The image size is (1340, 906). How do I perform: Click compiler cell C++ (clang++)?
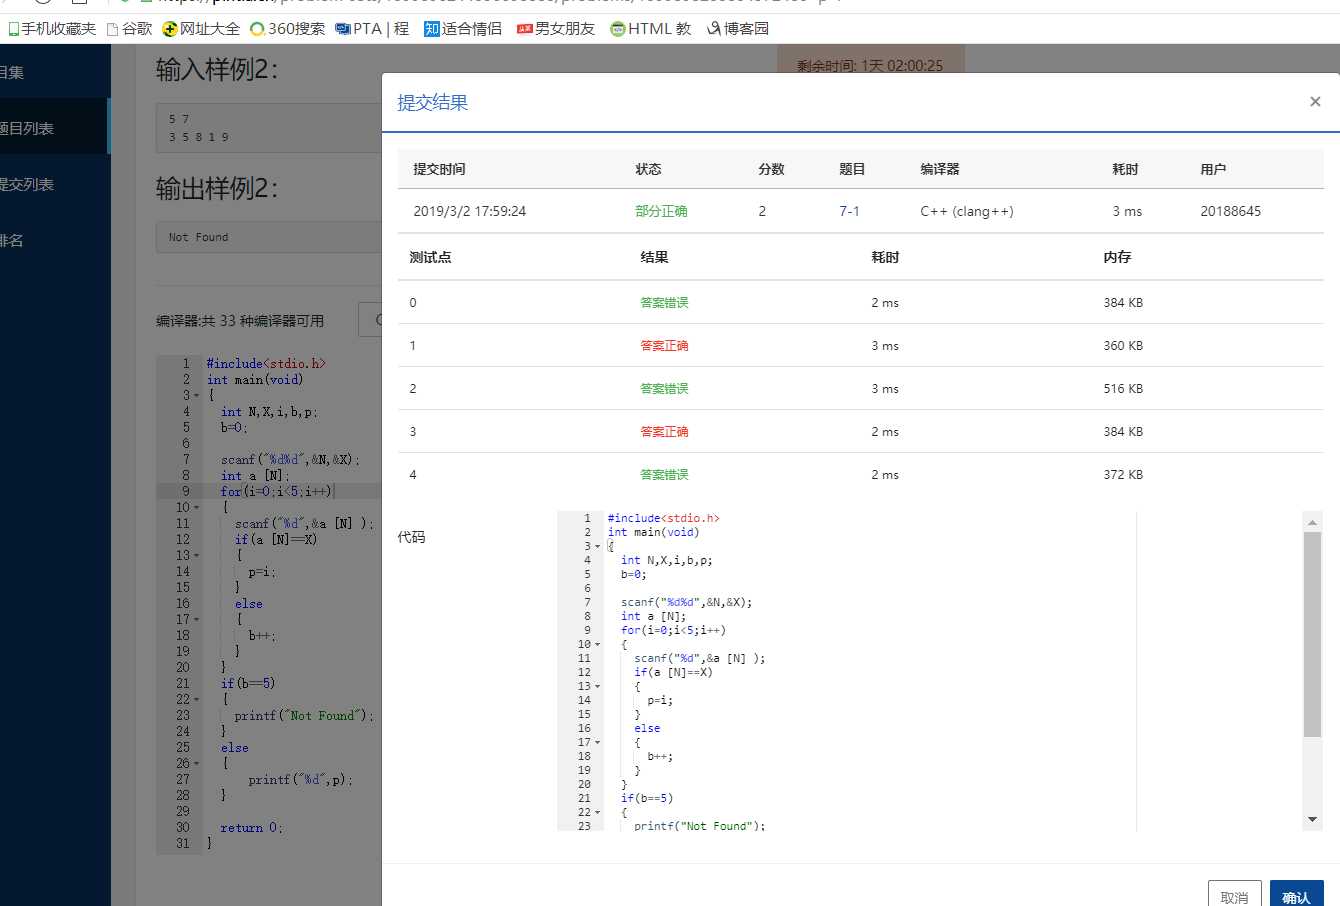967,211
